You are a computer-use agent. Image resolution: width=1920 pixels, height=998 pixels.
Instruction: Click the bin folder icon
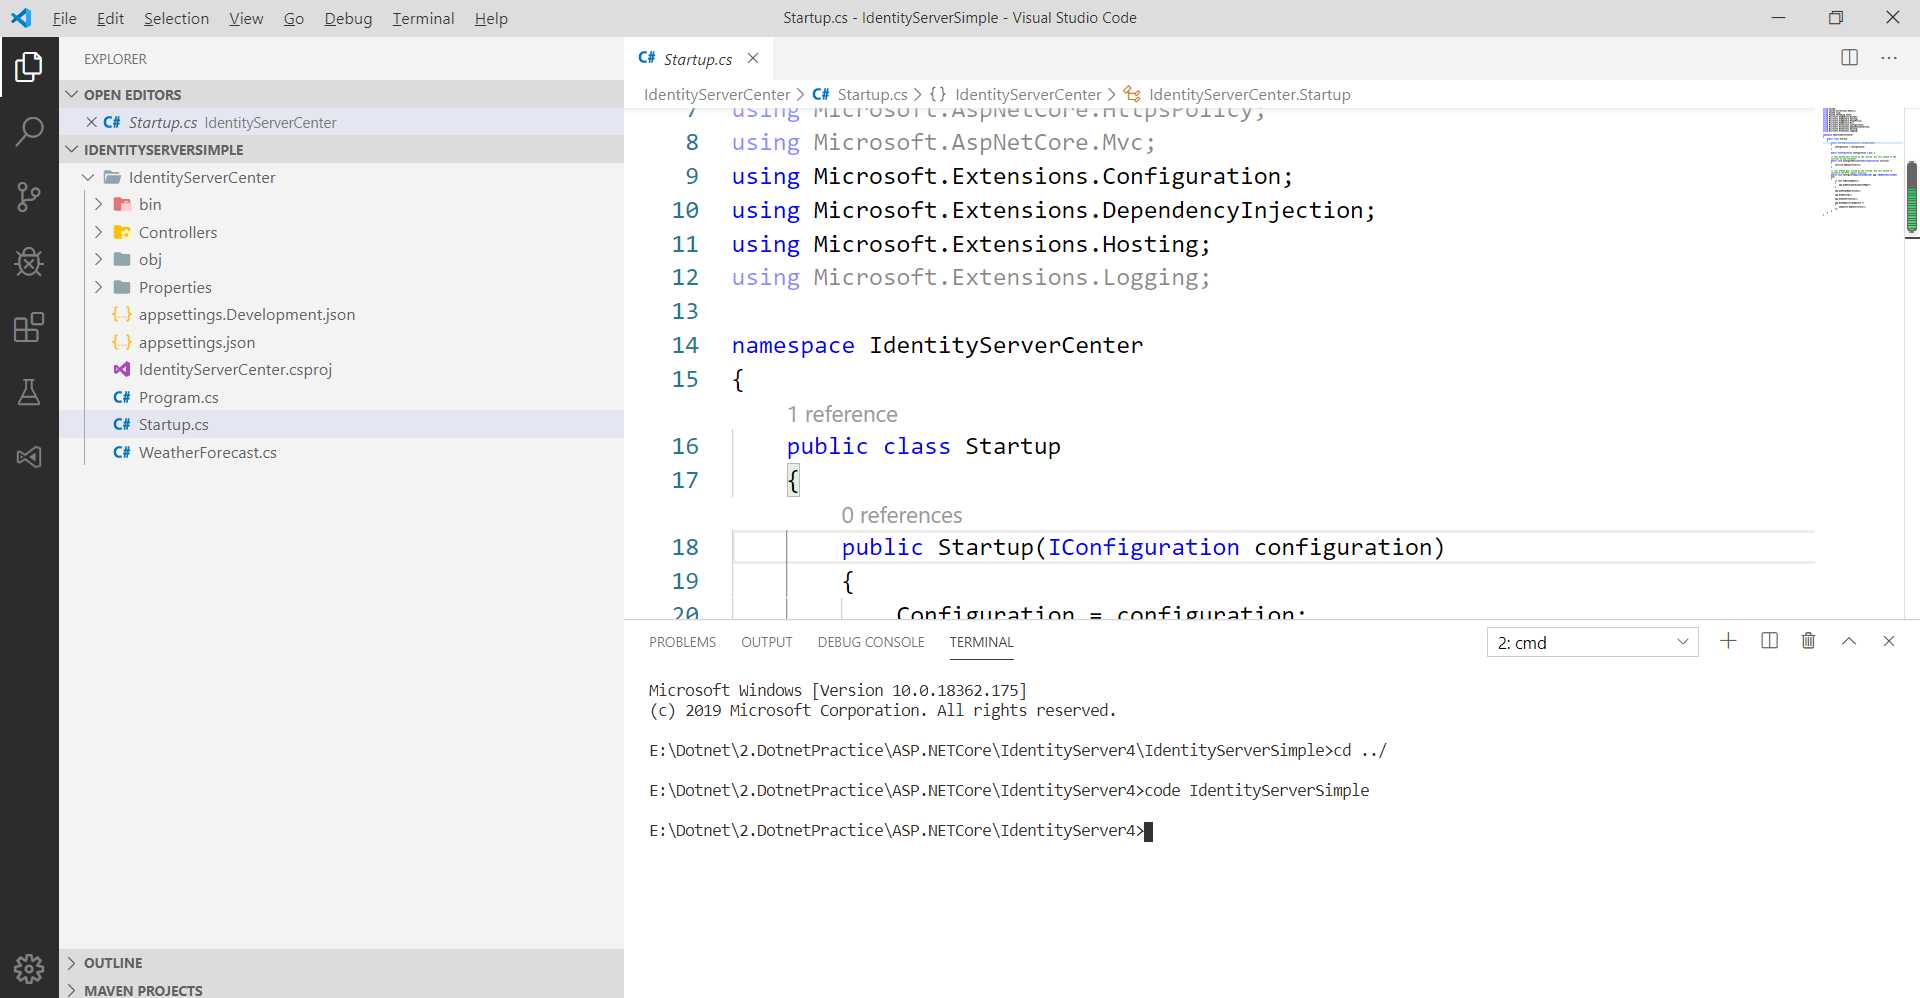(122, 204)
